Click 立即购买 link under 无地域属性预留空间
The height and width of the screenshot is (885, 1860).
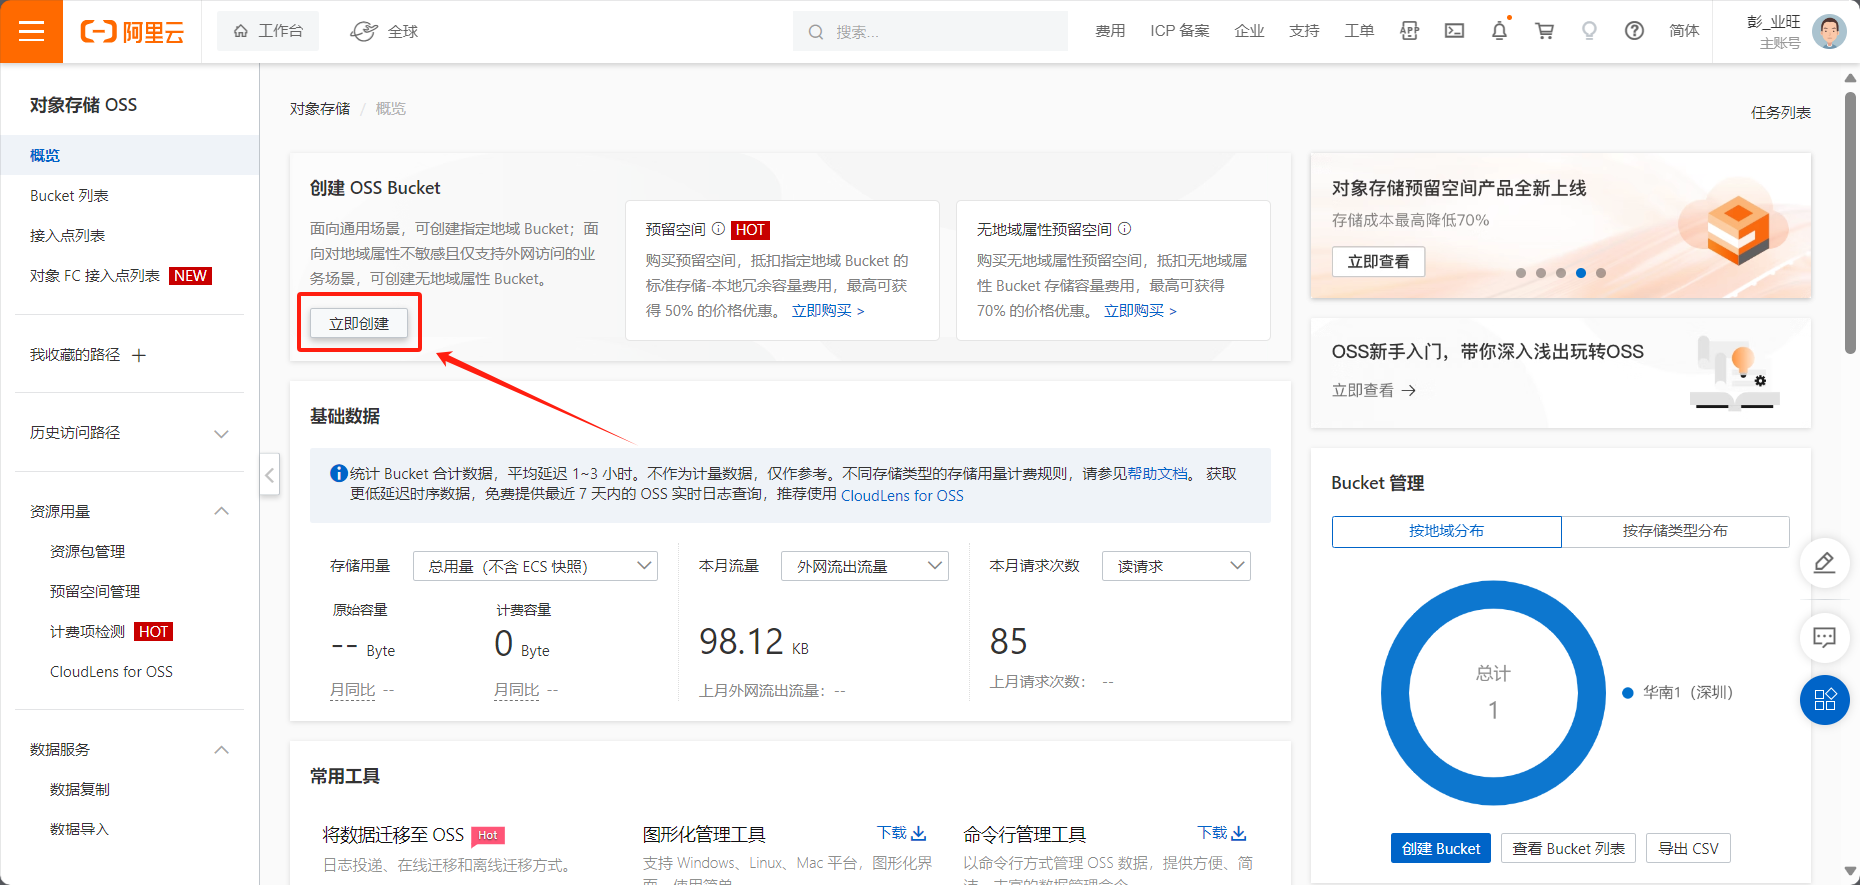point(1140,311)
